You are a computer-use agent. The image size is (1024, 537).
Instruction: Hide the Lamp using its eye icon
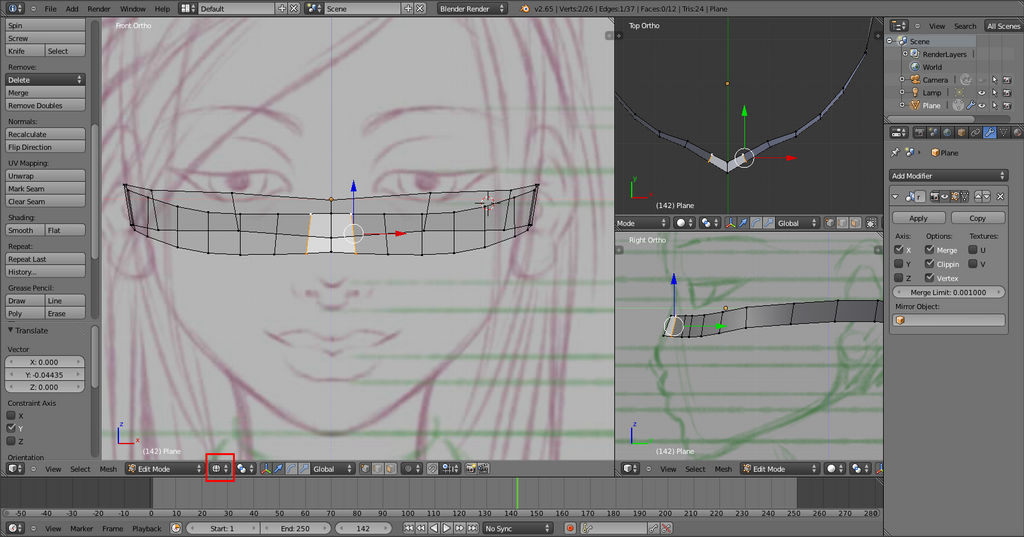click(981, 92)
